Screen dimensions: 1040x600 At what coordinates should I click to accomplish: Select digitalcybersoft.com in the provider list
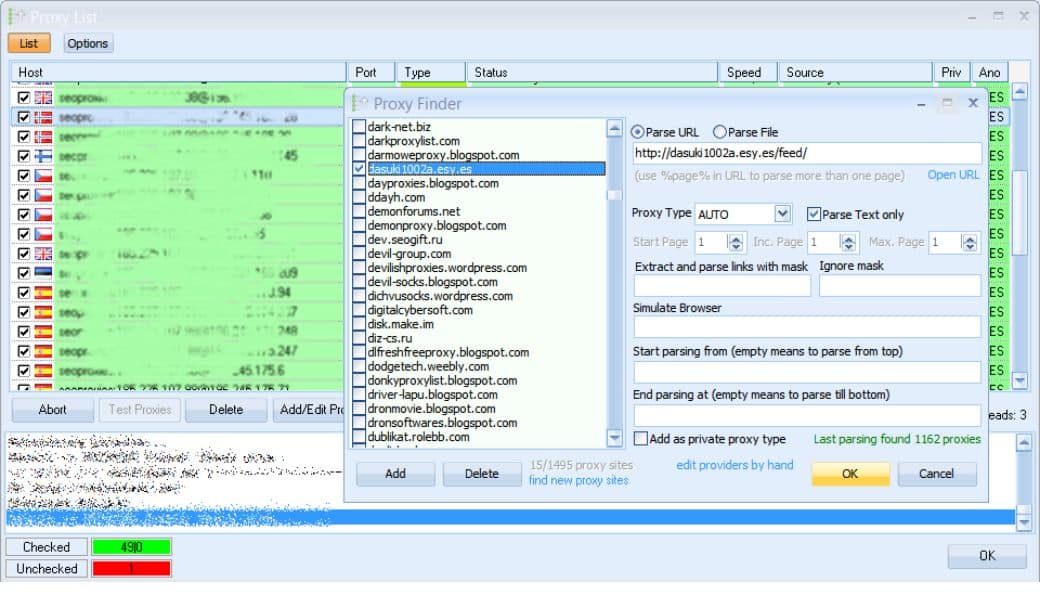pos(420,310)
